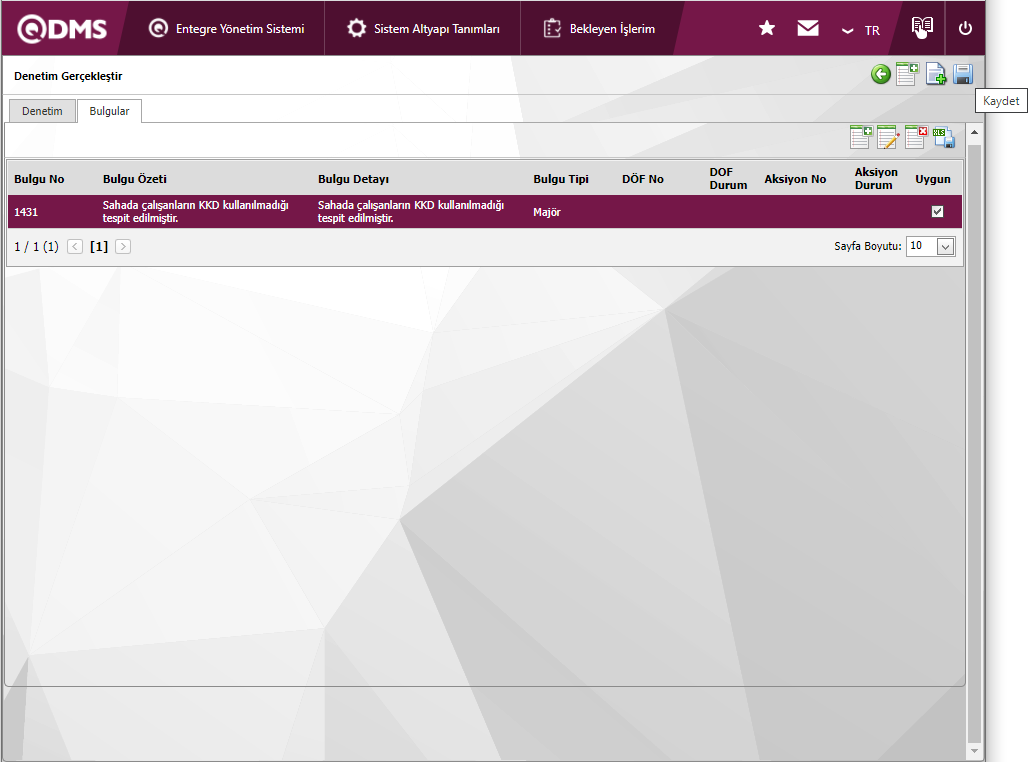Expand the TR language selector
Screen dimensions: 1030x762
[861, 30]
